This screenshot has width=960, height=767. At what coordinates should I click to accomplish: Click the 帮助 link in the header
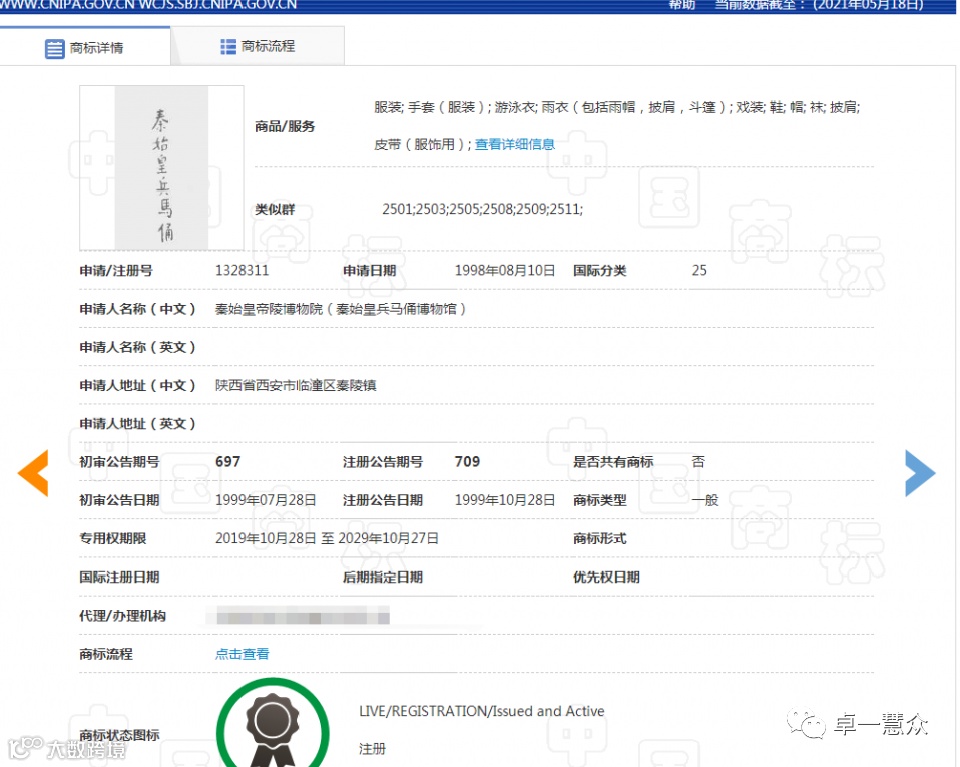click(681, 5)
